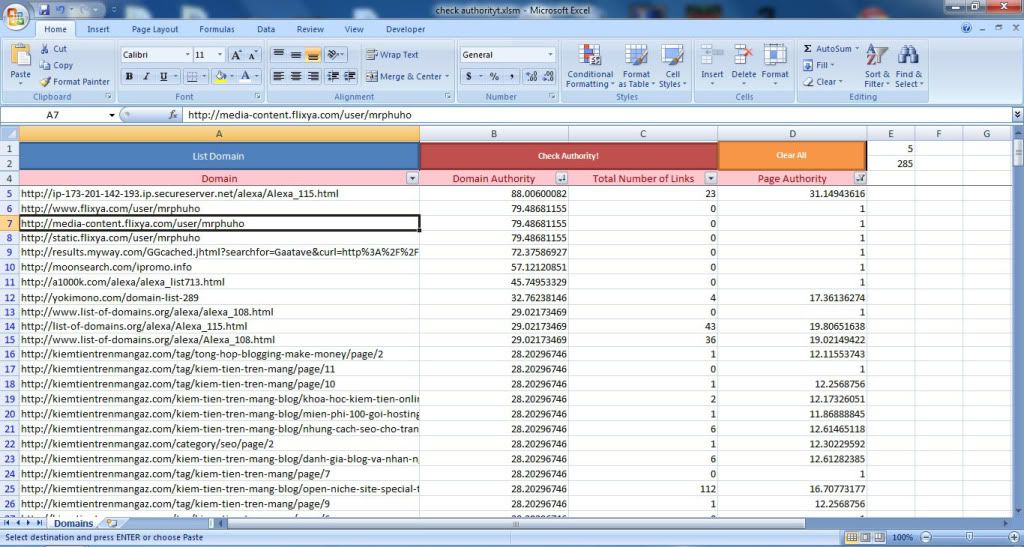Click the Paste clipboard icon

click(x=20, y=57)
